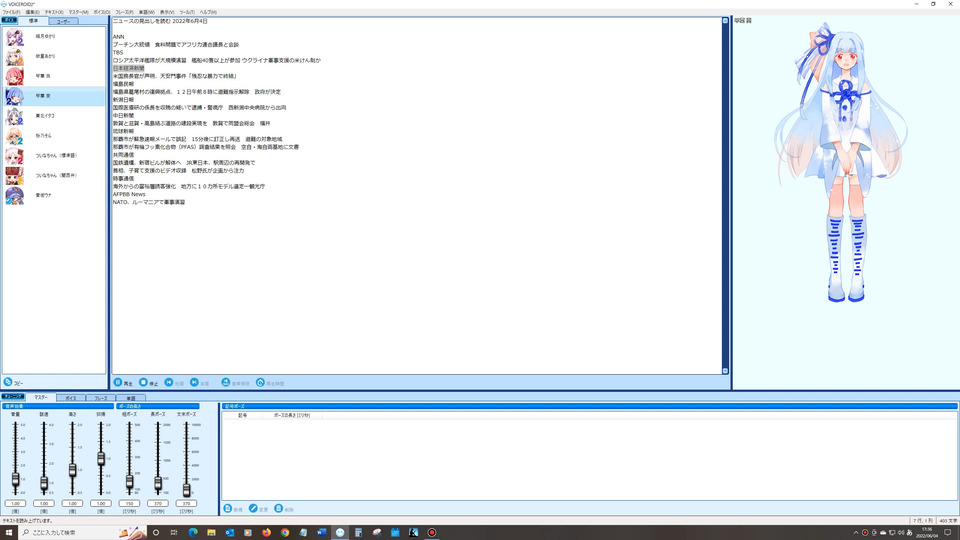Open the テキスト menu

click(x=54, y=12)
